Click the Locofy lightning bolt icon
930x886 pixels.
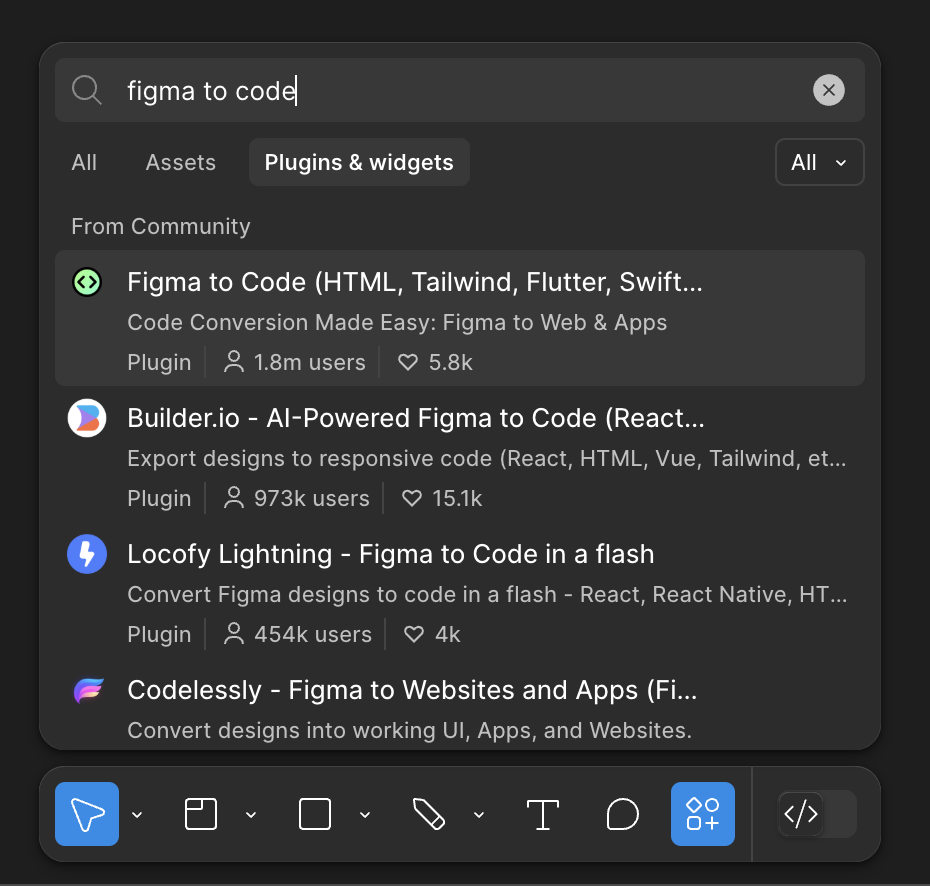pos(87,554)
